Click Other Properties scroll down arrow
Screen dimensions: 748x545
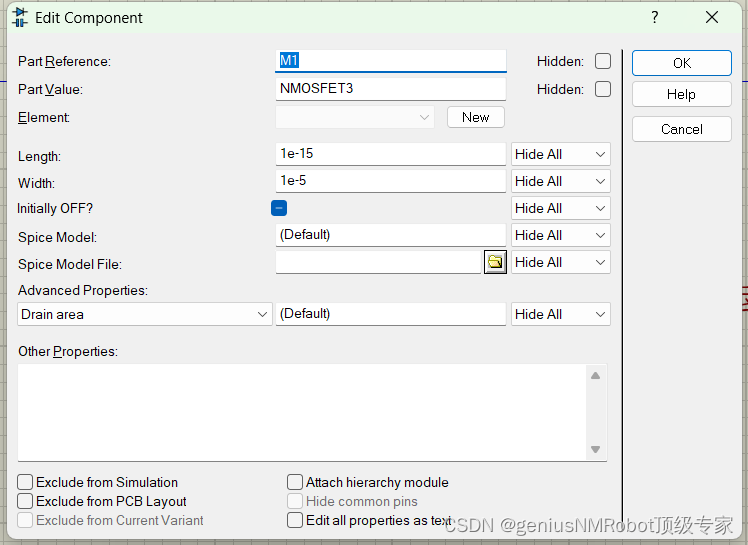pos(595,449)
